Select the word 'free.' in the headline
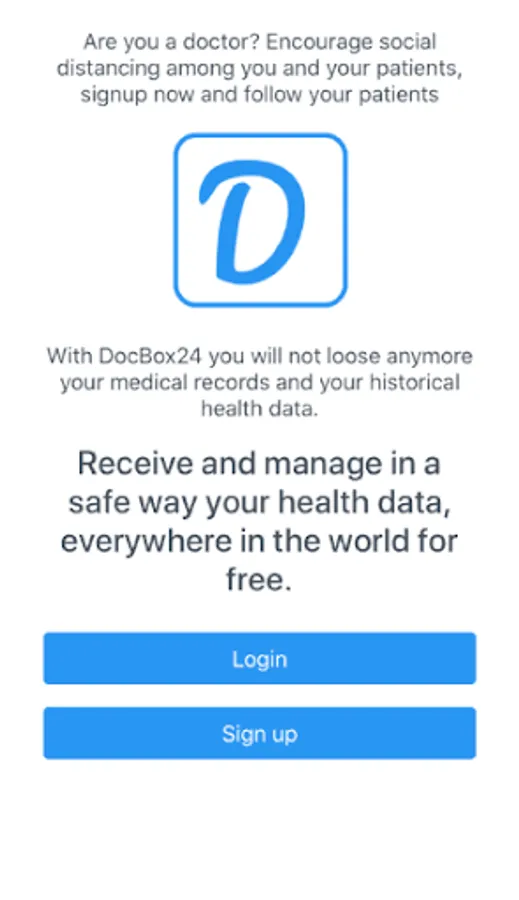This screenshot has height=900, width=519. pyautogui.click(x=259, y=580)
